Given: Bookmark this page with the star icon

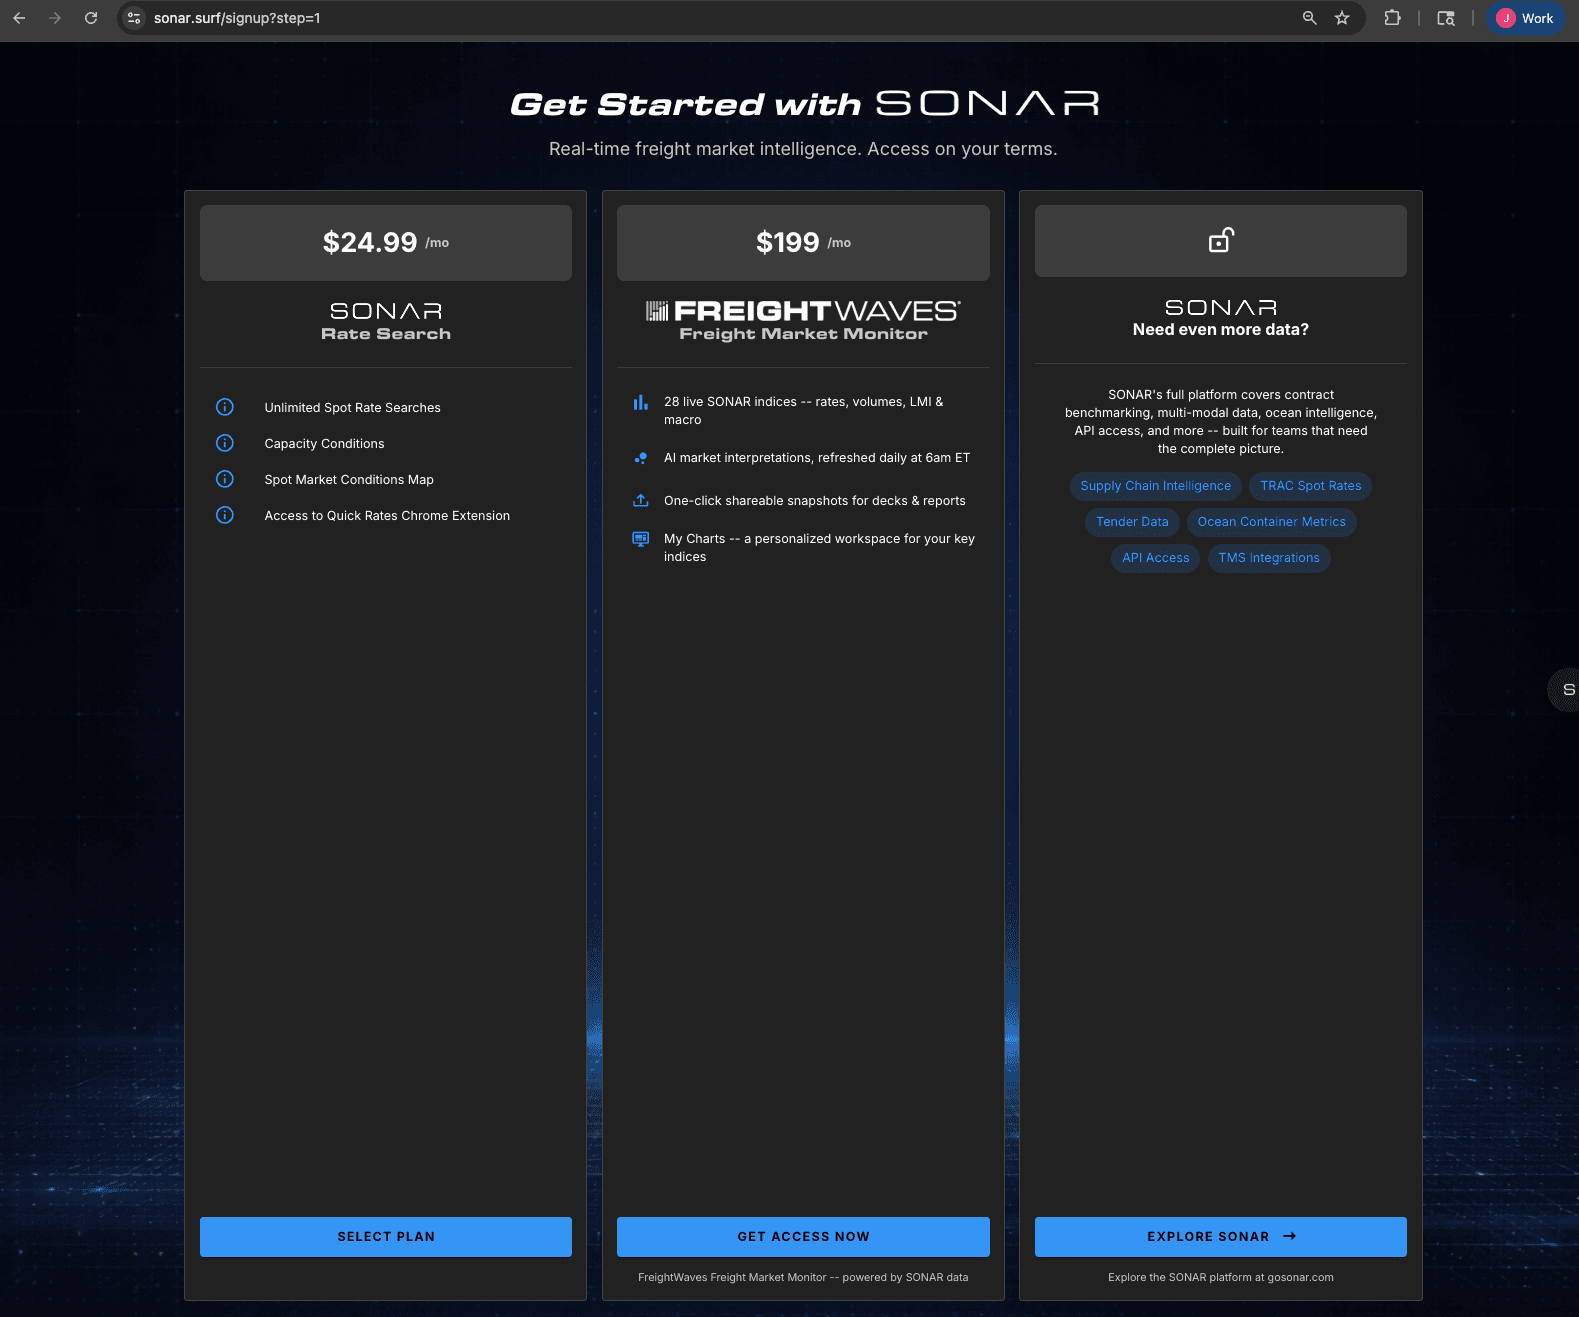Looking at the screenshot, I should 1342,18.
